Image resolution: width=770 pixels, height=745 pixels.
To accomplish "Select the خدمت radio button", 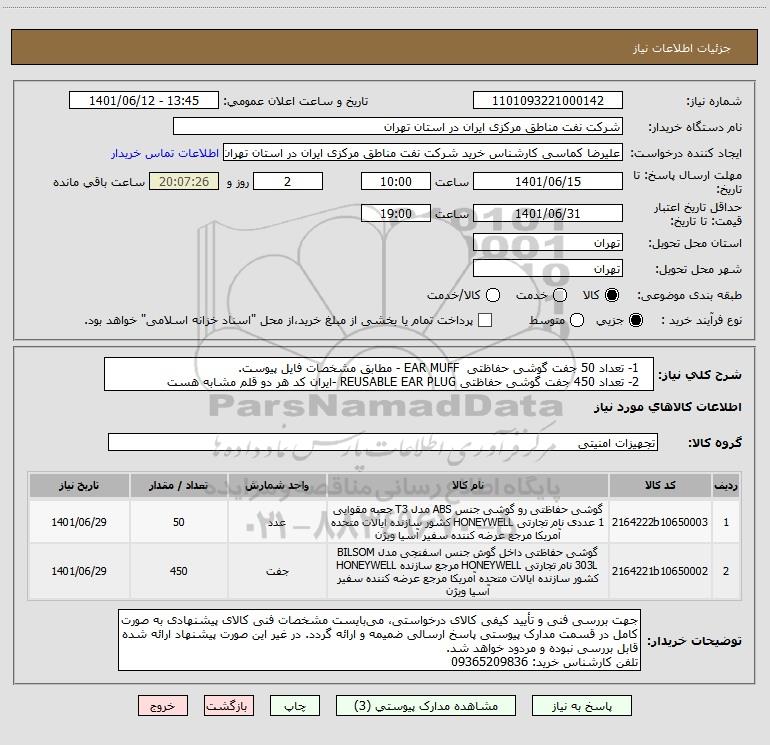I will pos(560,295).
